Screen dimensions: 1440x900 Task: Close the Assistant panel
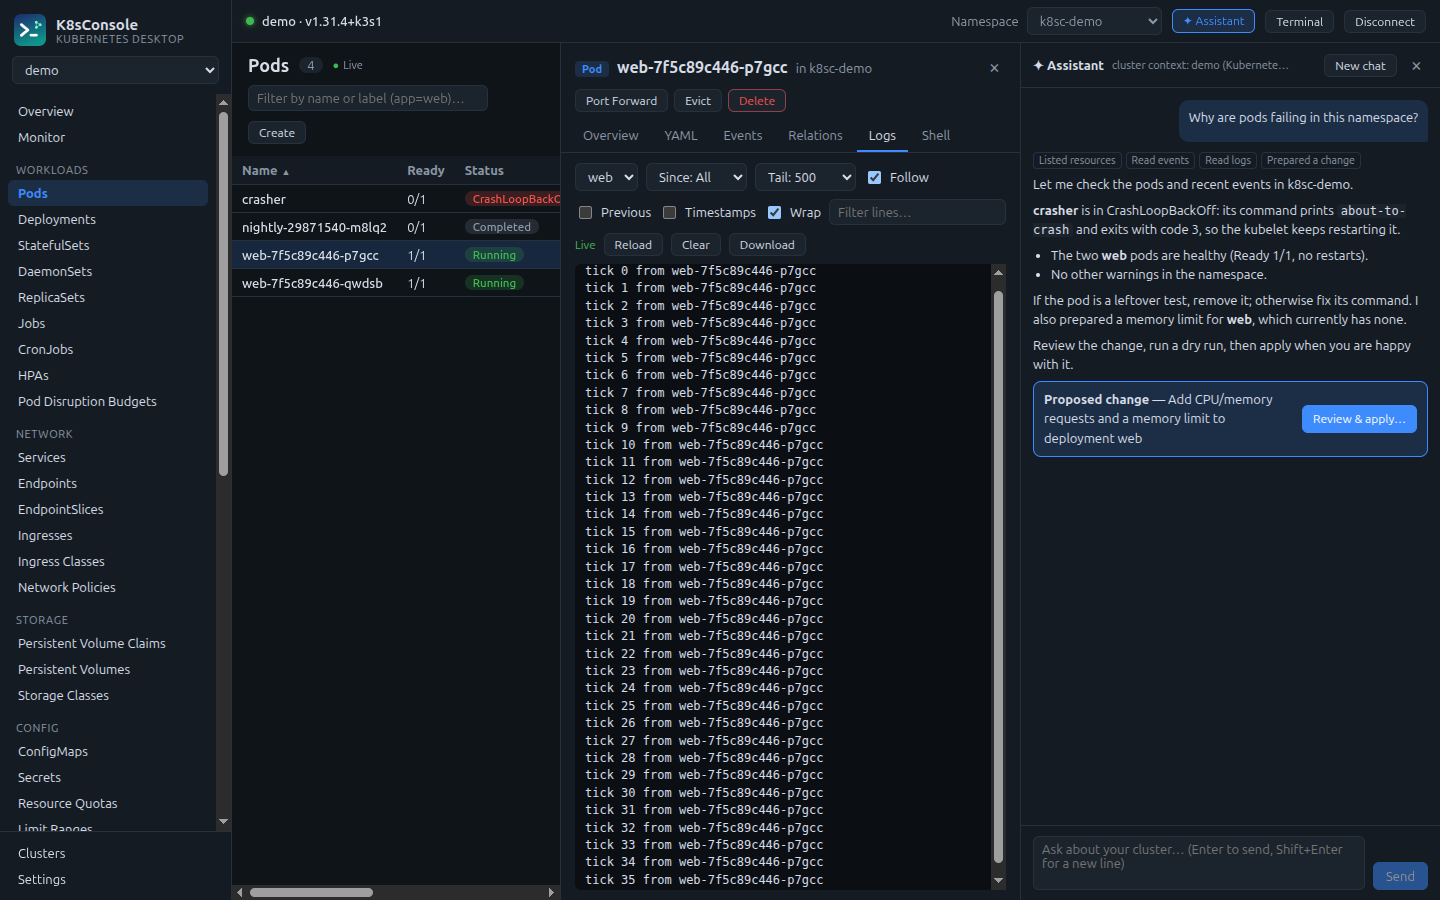pos(1416,66)
